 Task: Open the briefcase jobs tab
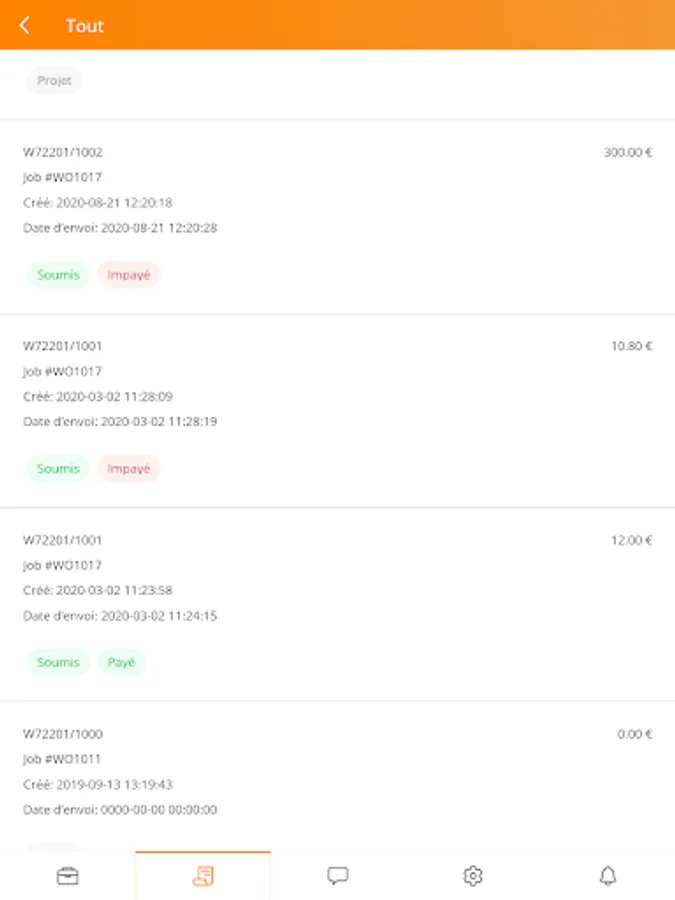point(68,876)
